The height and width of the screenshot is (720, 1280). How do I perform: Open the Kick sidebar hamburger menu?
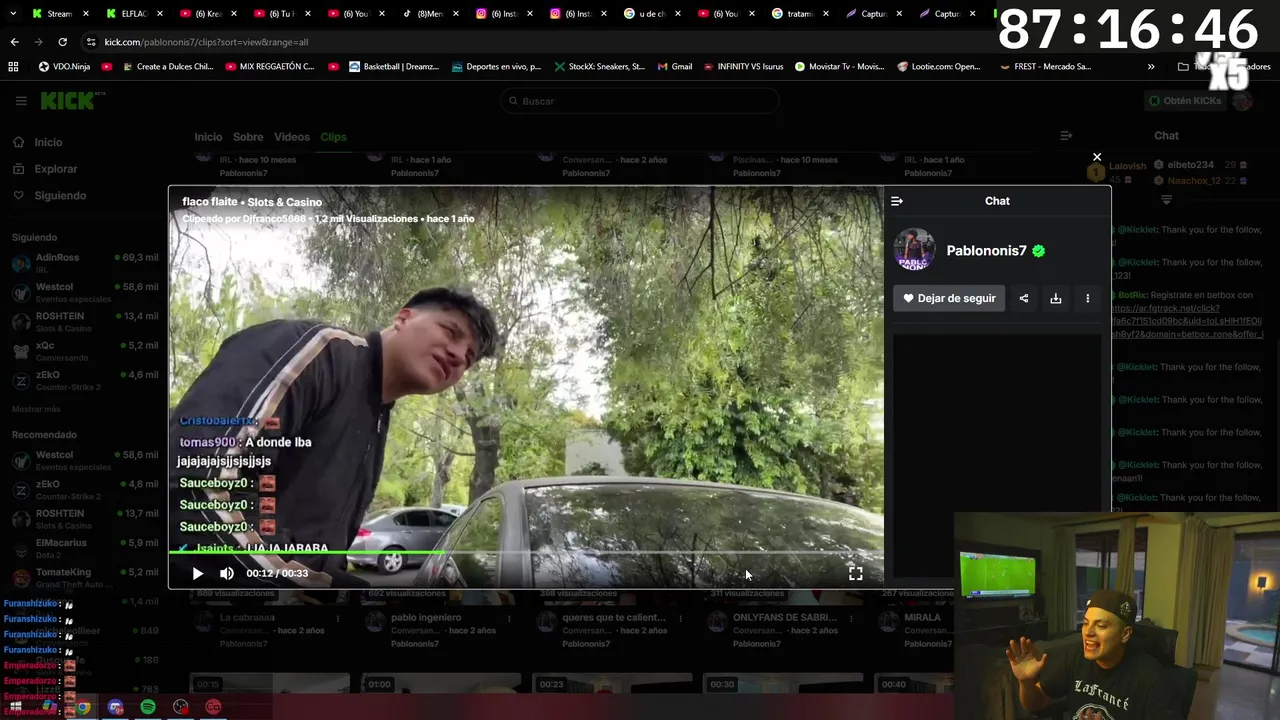pos(20,101)
